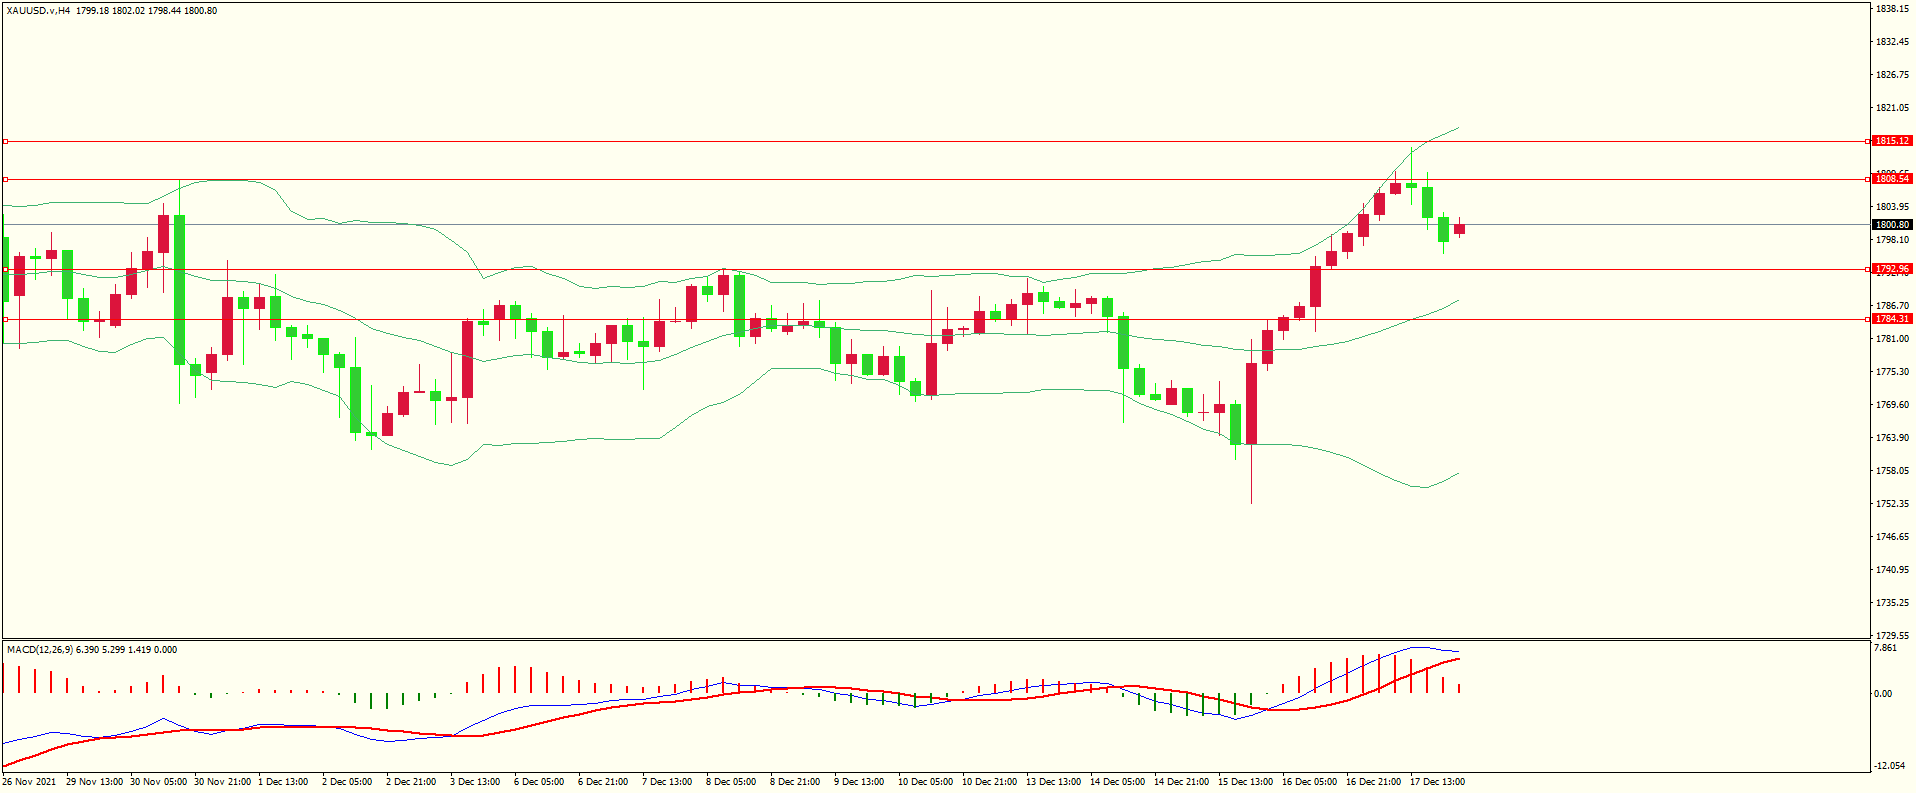Click the 16 Dec 21:00 time label
This screenshot has height=793, width=1916.
click(1374, 782)
